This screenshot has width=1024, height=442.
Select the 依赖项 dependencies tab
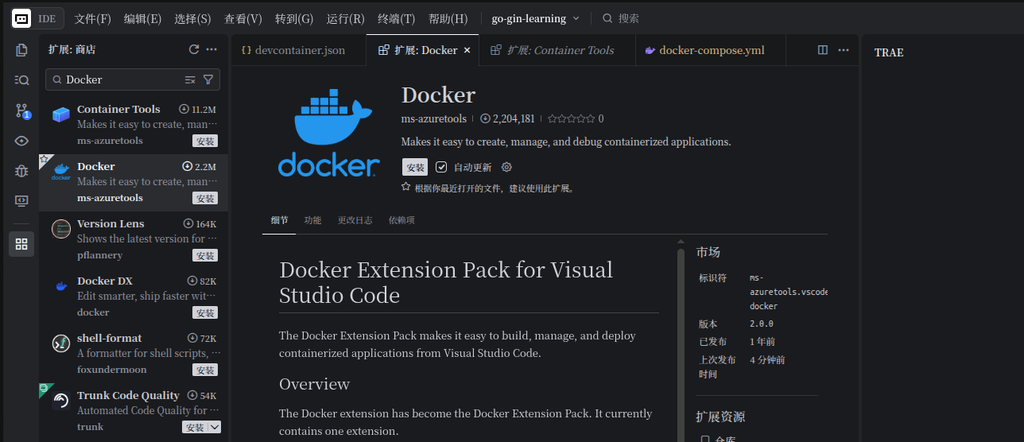coord(402,220)
